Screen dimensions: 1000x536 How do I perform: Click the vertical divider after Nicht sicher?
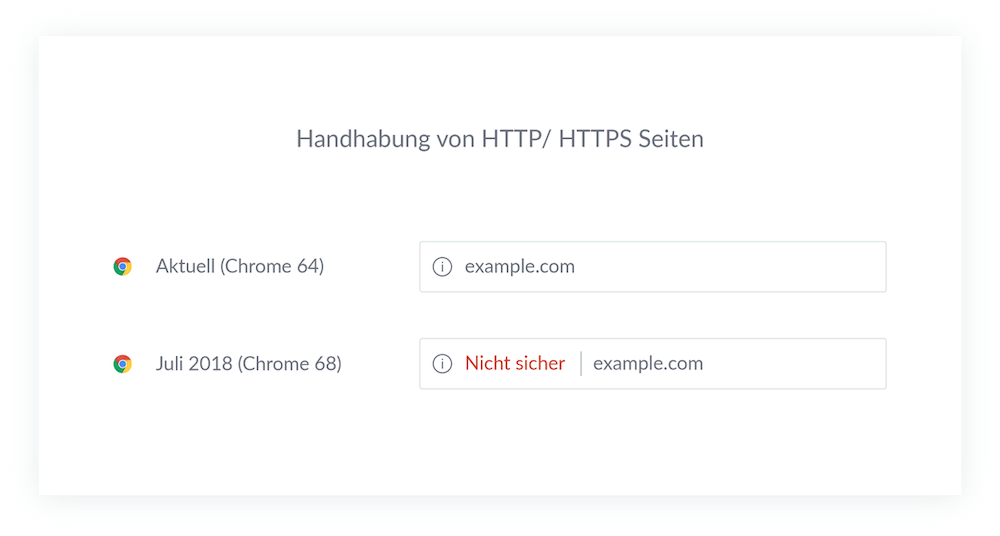(x=581, y=364)
